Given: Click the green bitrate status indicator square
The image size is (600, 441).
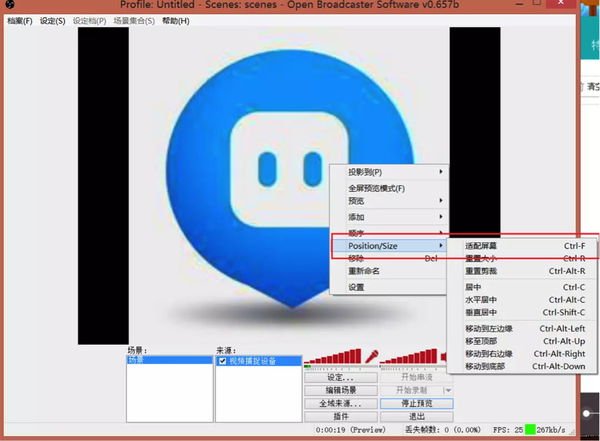Looking at the screenshot, I should tap(530, 430).
